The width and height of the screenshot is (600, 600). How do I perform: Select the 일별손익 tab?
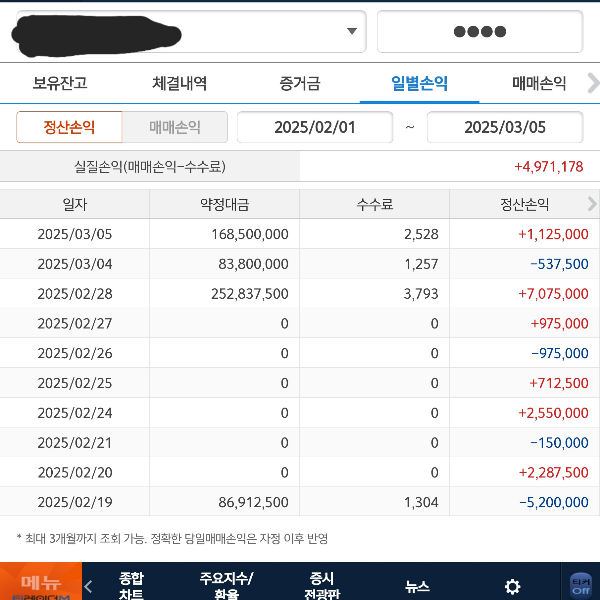[x=419, y=83]
